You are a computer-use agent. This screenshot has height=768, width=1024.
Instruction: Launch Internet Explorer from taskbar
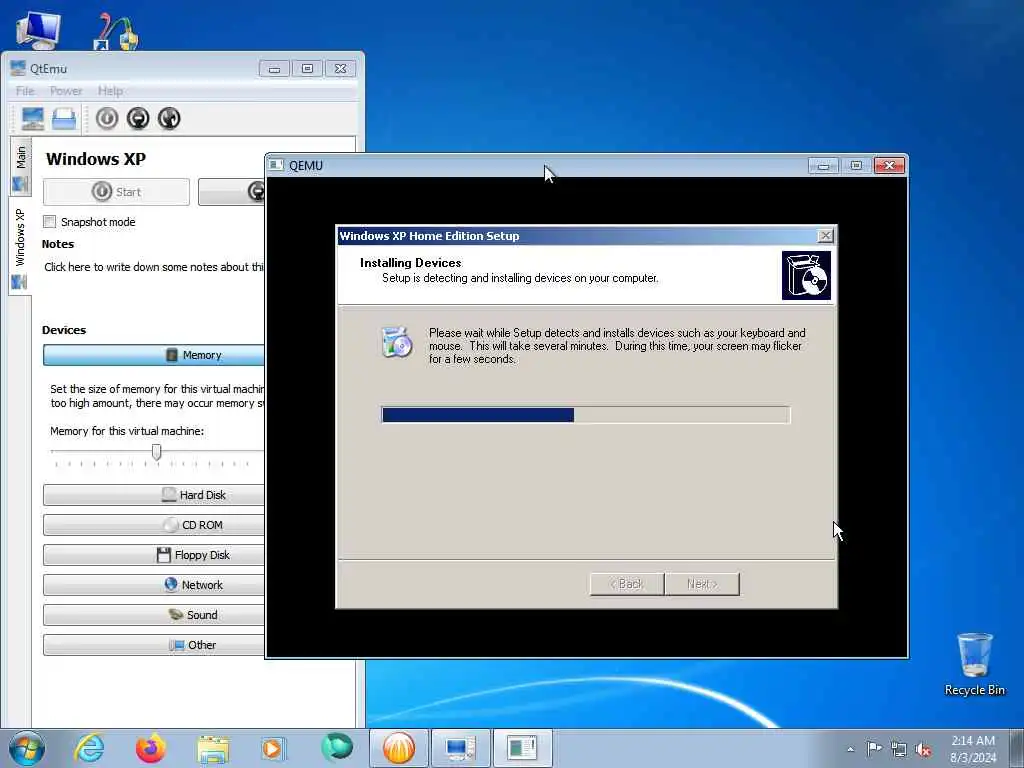tap(89, 748)
